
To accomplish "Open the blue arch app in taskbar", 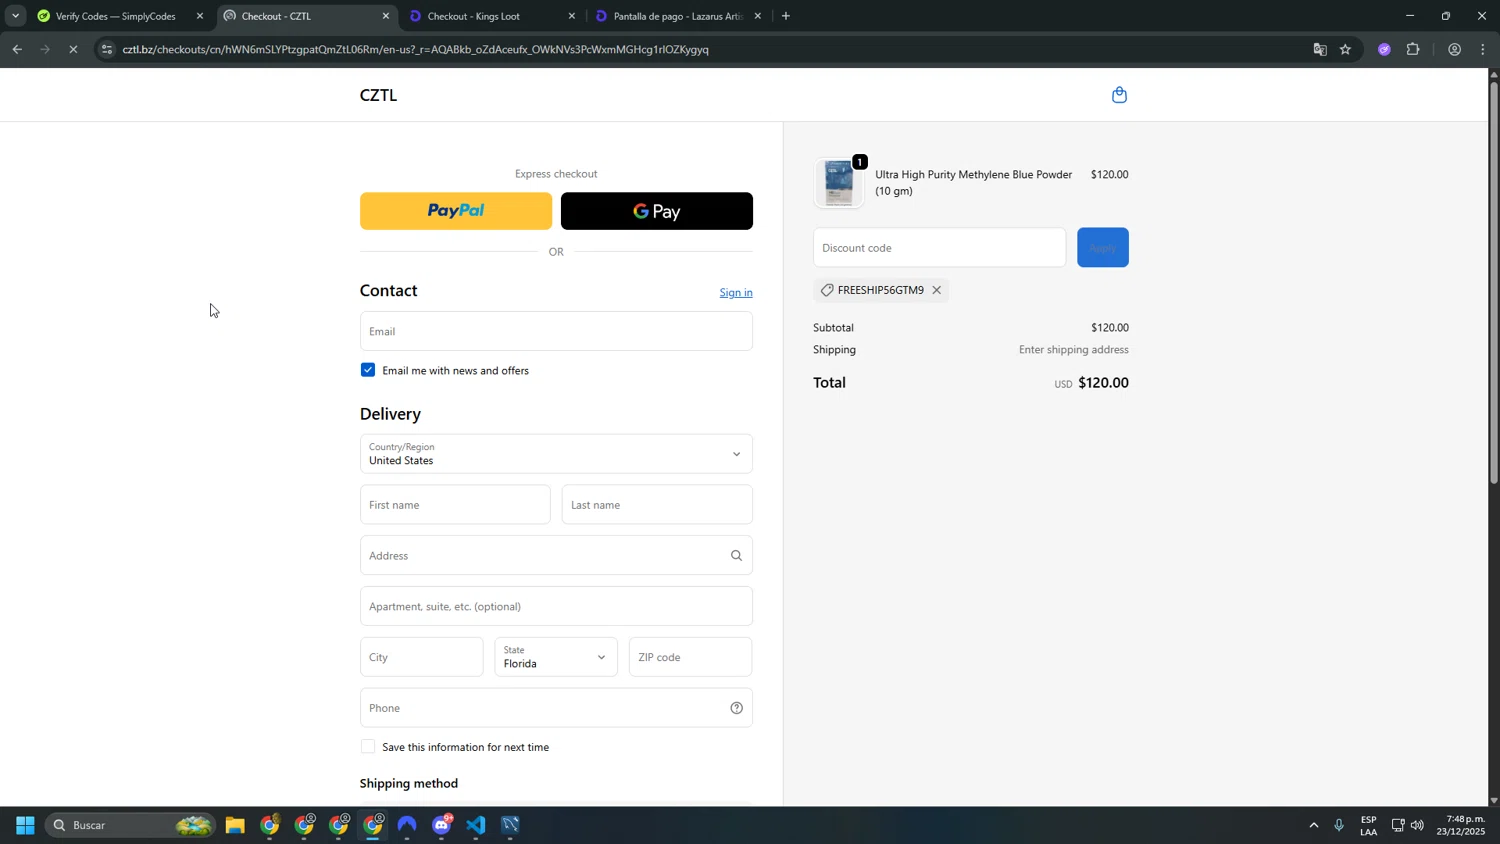I will tap(407, 825).
